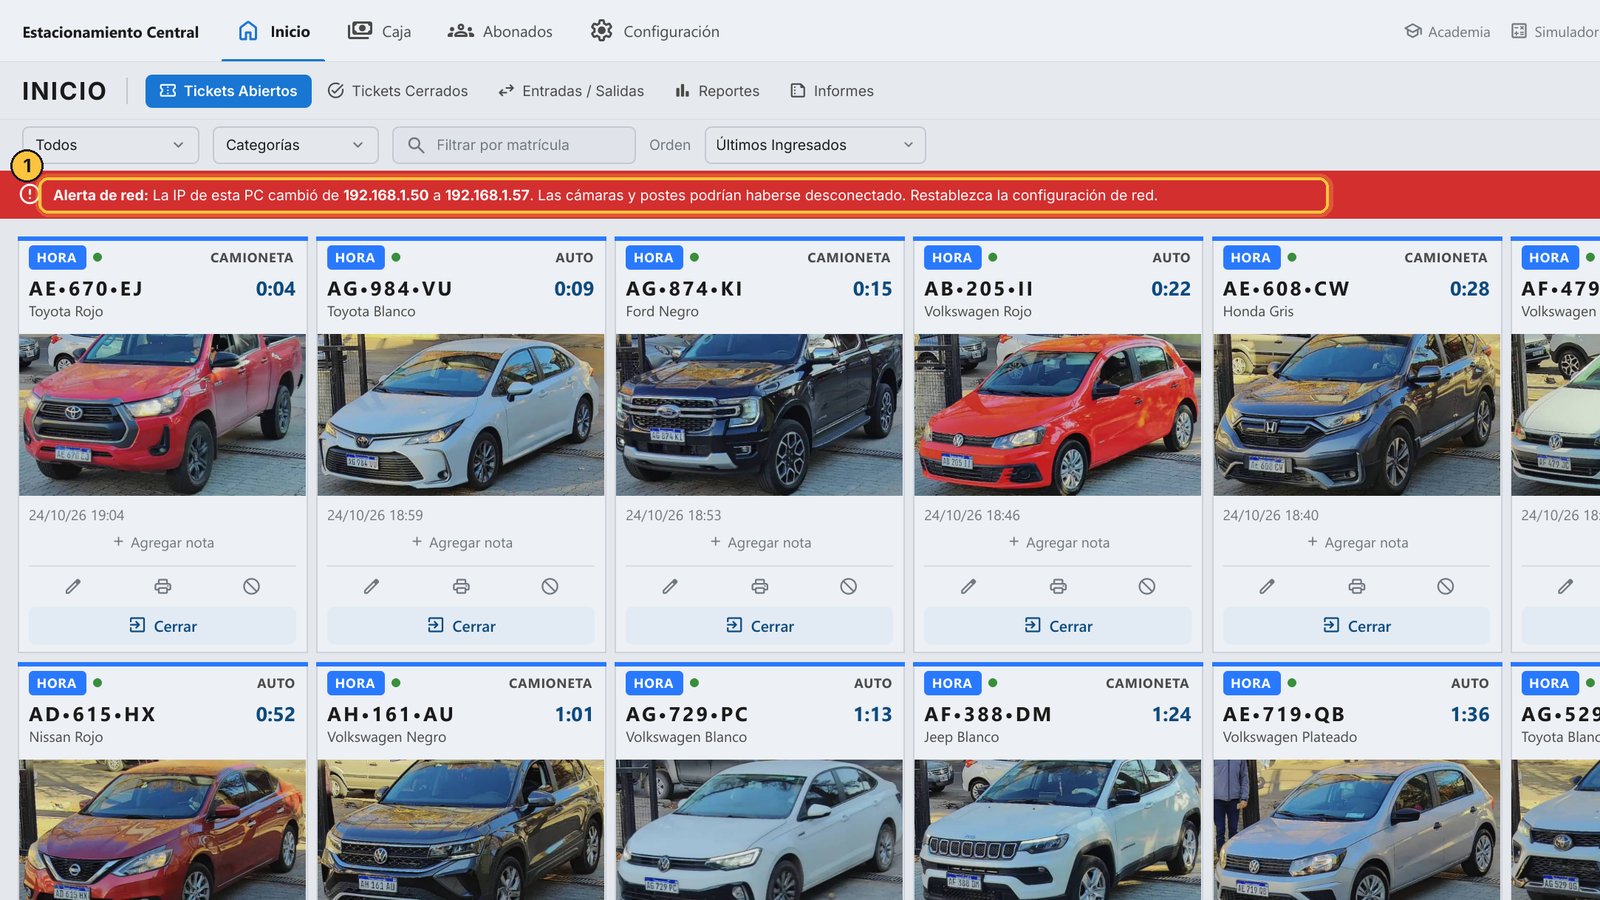Show the Tickets Cerrados tab
Screen dimensions: 1600x900
click(x=398, y=91)
